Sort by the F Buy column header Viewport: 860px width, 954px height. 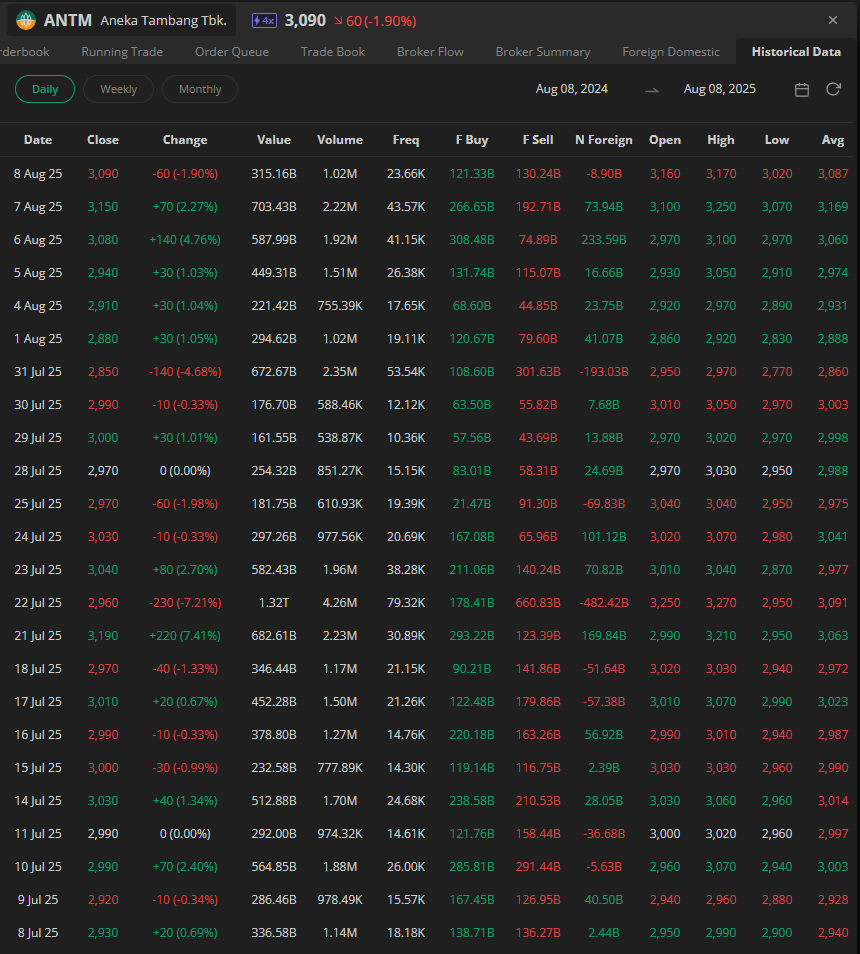pyautogui.click(x=472, y=140)
